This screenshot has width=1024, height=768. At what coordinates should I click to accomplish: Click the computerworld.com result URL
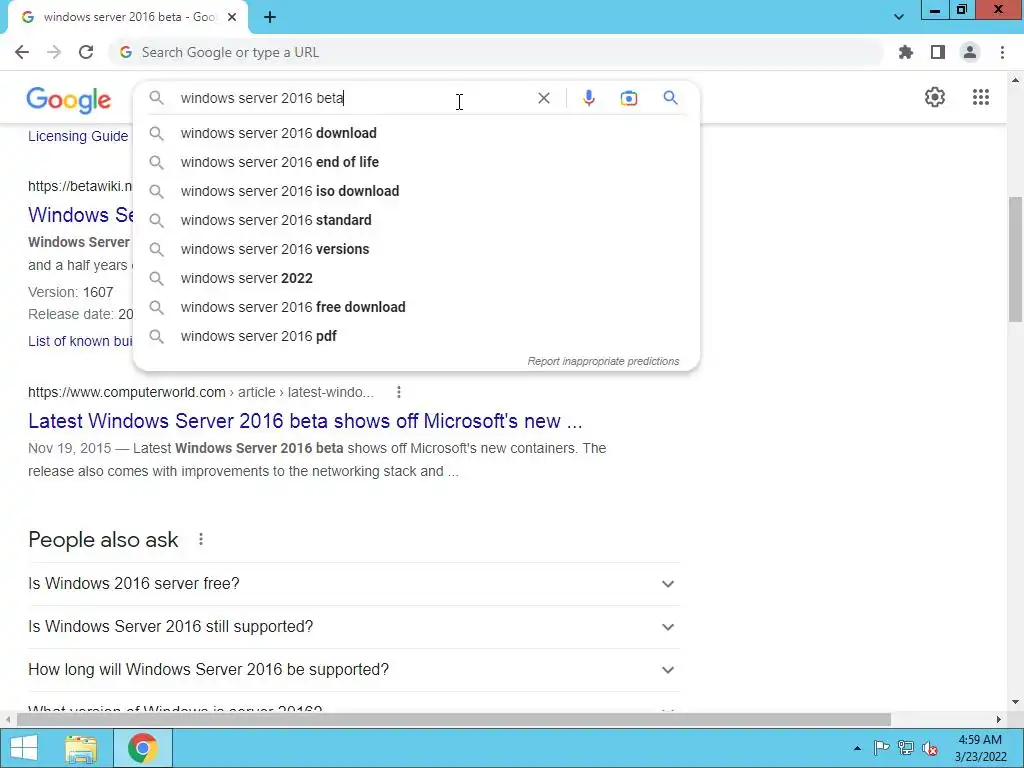[x=200, y=392]
